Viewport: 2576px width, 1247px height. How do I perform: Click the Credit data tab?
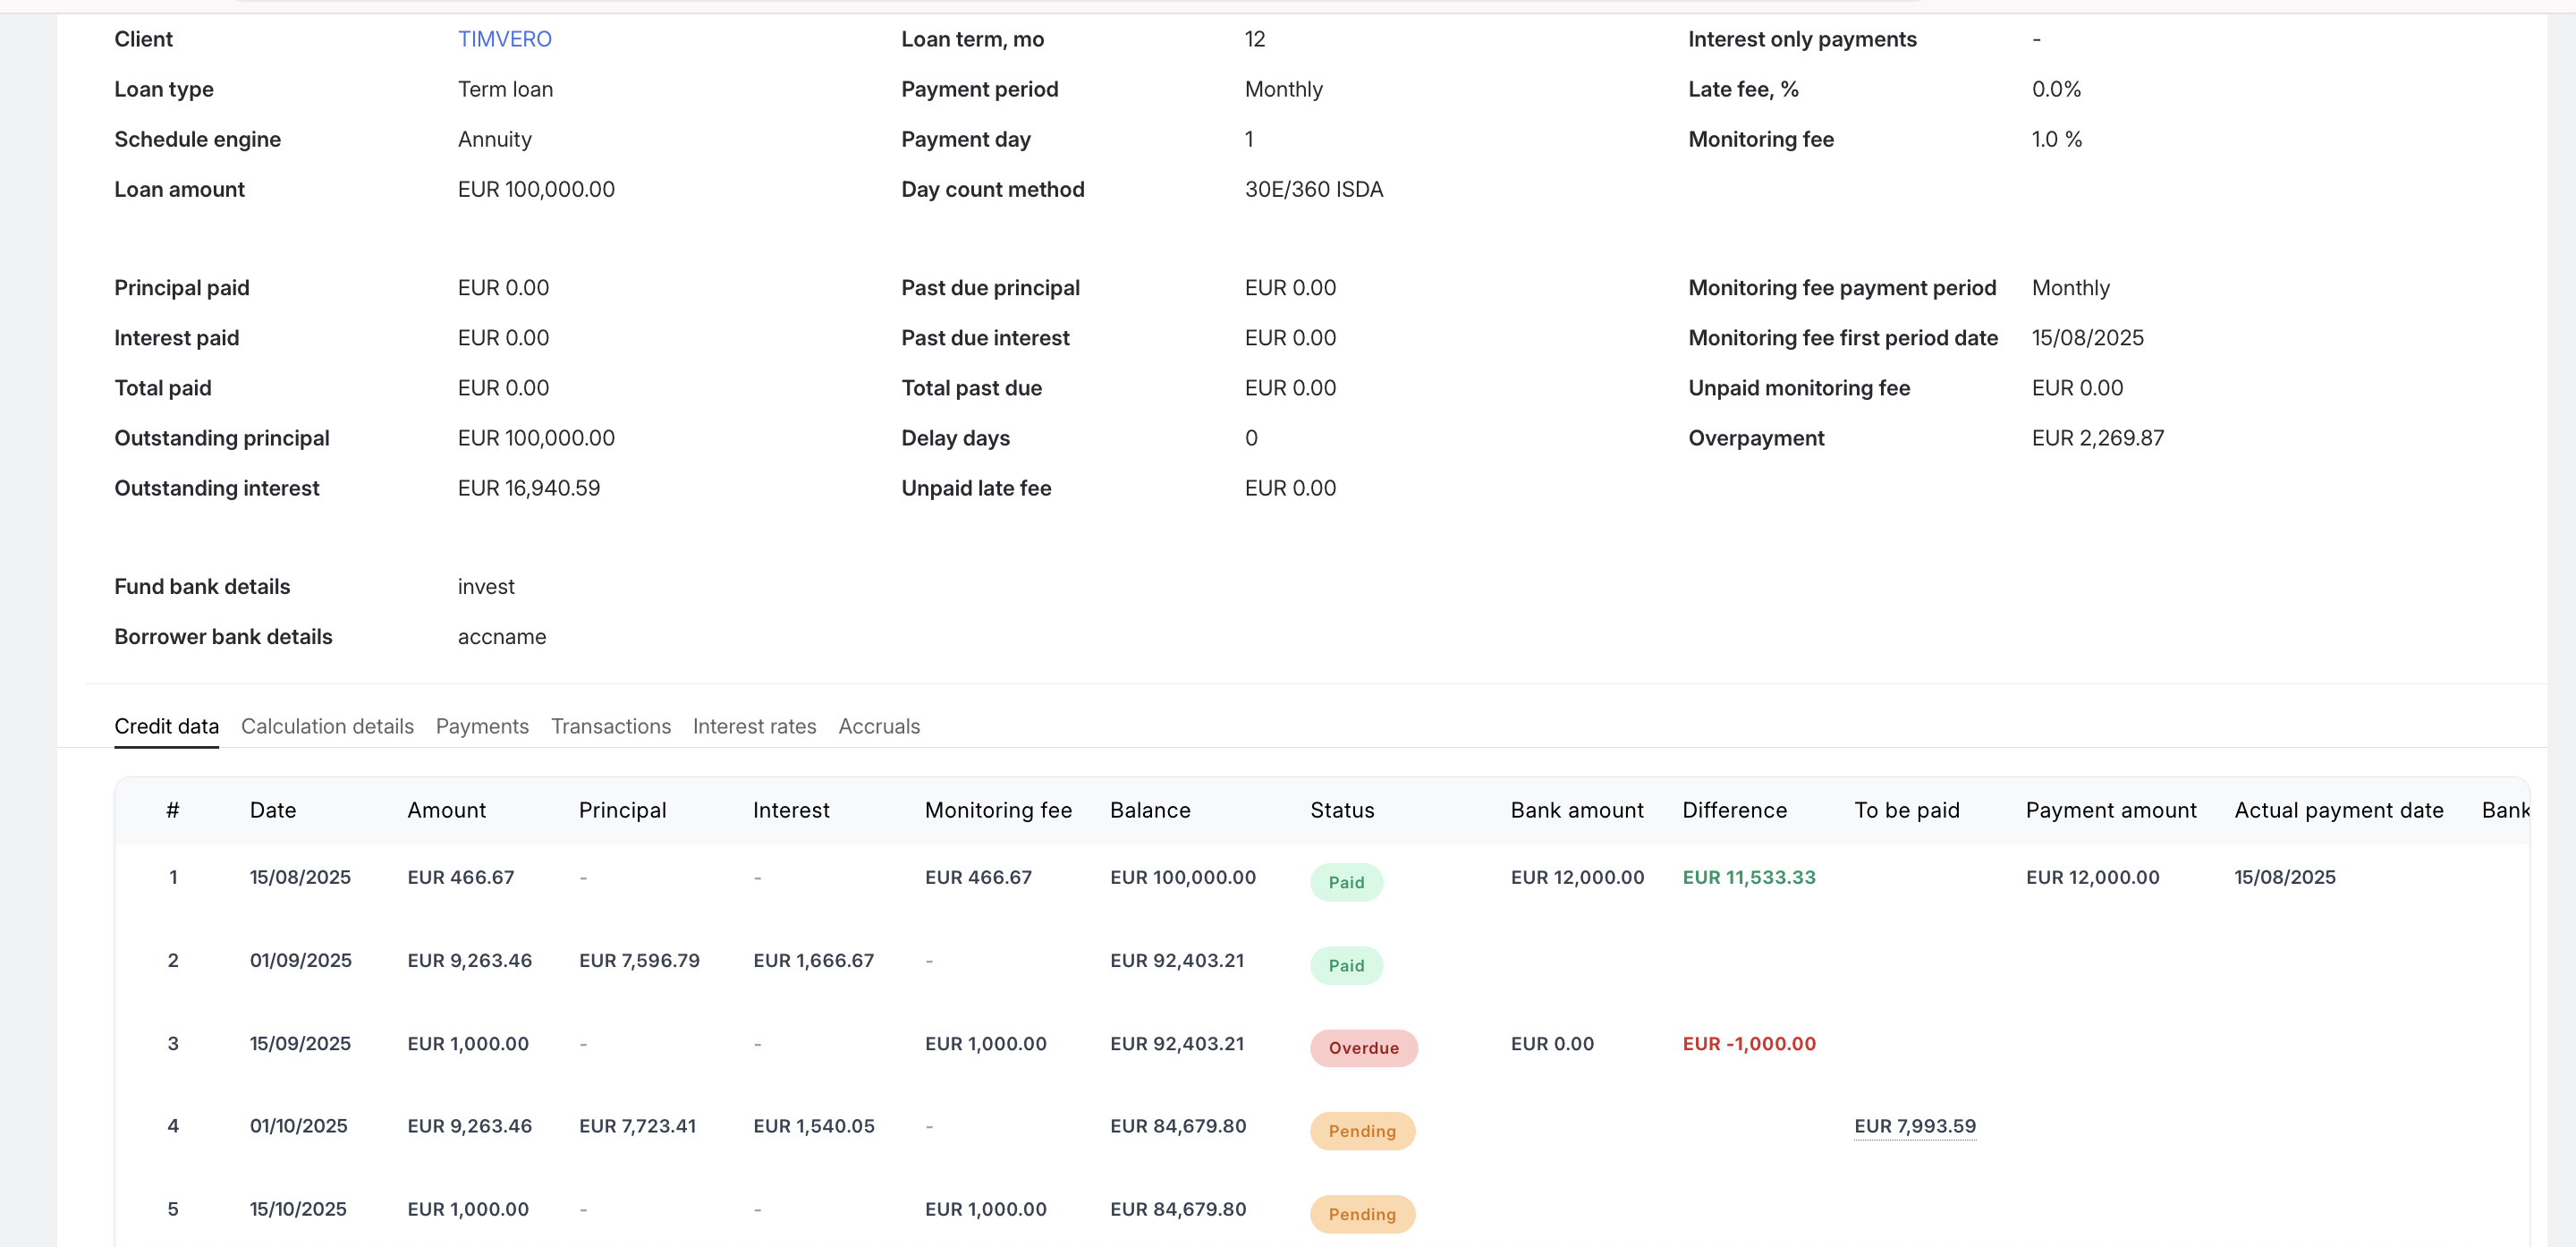(166, 726)
